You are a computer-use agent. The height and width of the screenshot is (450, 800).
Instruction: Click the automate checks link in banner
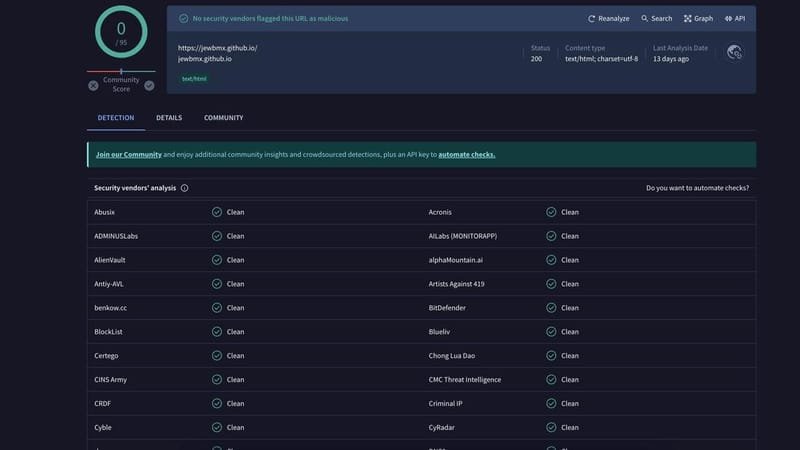coord(466,155)
